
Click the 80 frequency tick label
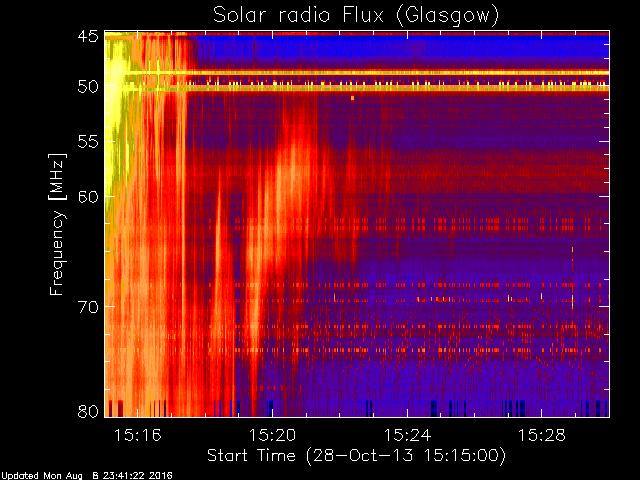click(88, 411)
